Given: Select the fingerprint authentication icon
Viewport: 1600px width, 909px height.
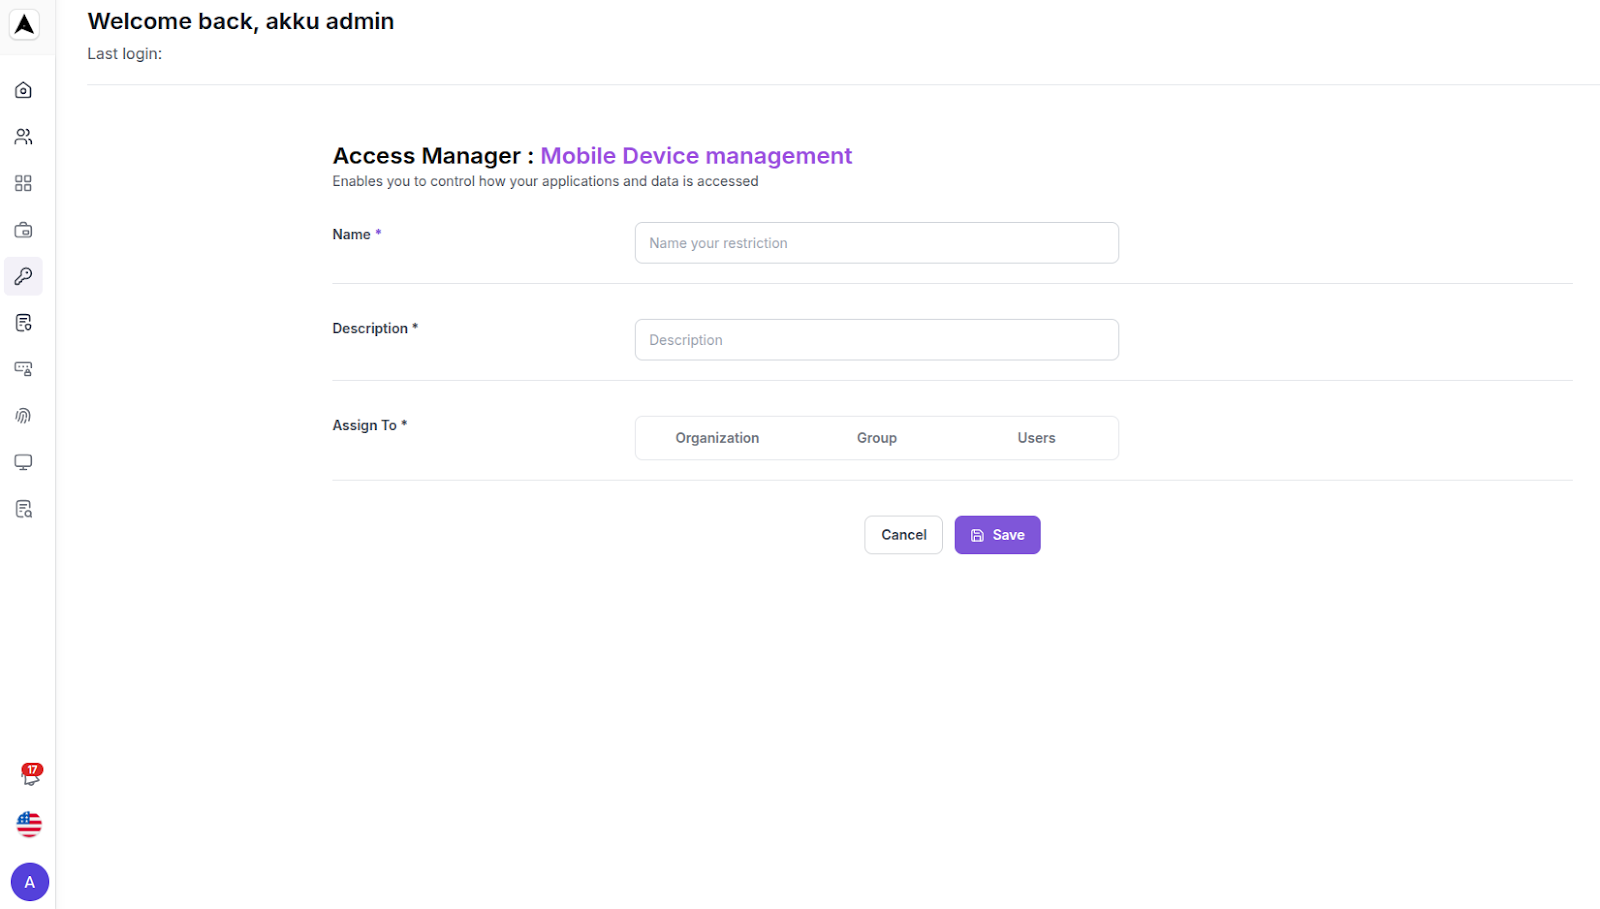Looking at the screenshot, I should [x=22, y=415].
